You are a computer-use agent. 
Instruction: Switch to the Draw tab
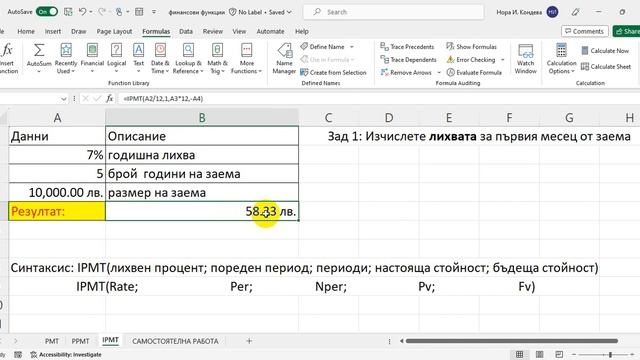(78, 31)
